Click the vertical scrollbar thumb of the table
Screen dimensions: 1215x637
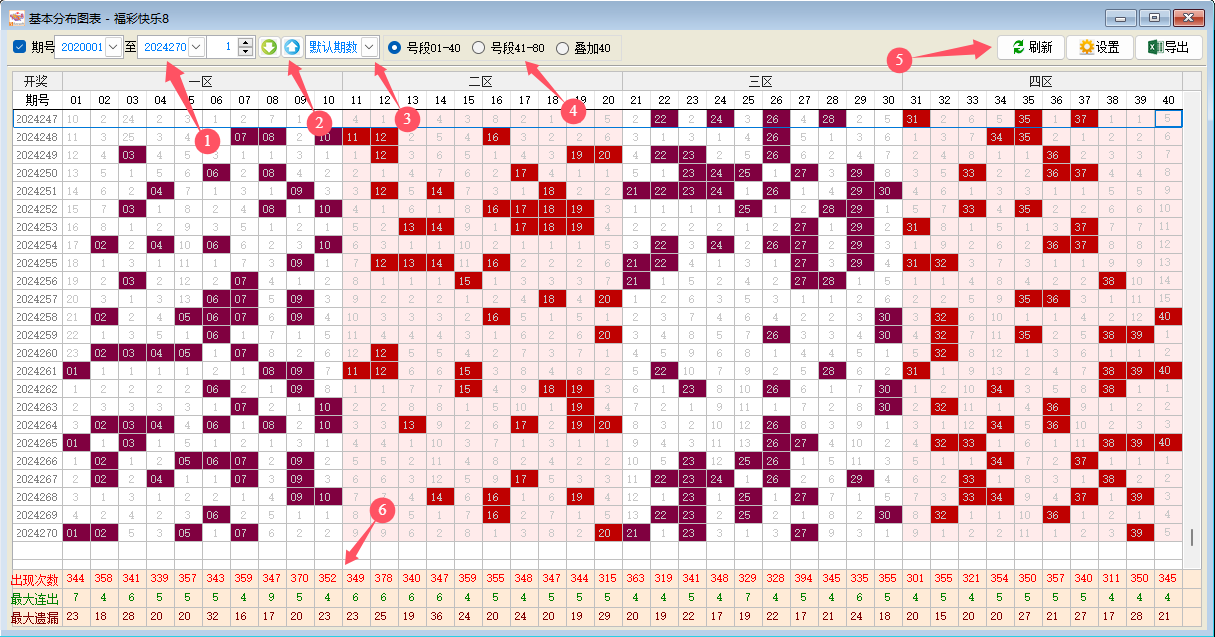tap(1191, 538)
